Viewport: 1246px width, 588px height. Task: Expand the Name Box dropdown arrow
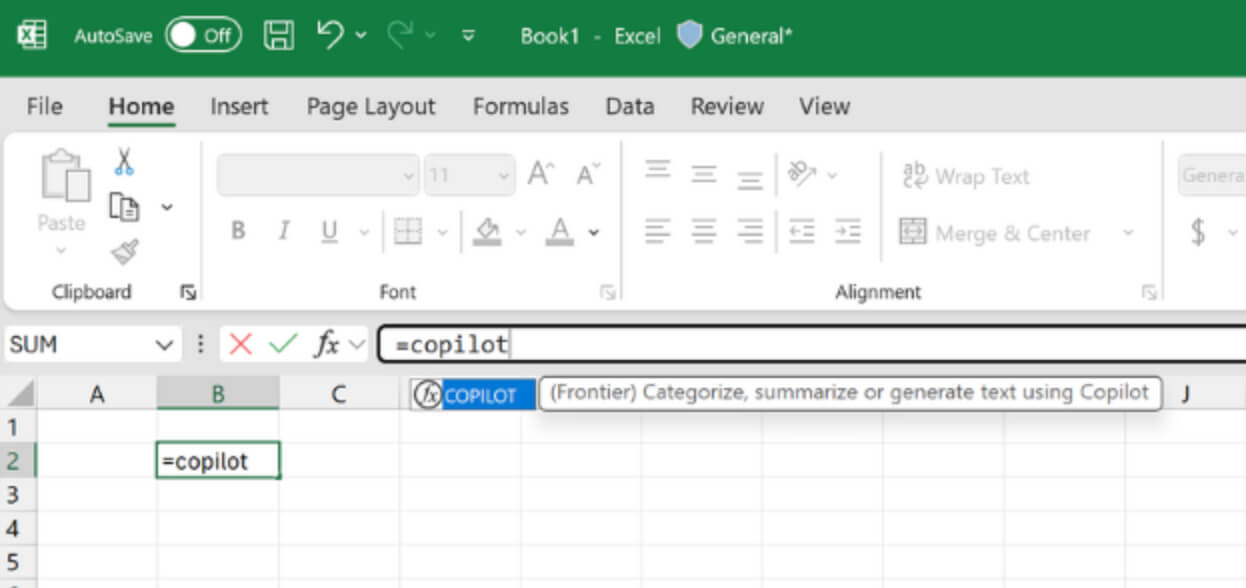[x=165, y=345]
